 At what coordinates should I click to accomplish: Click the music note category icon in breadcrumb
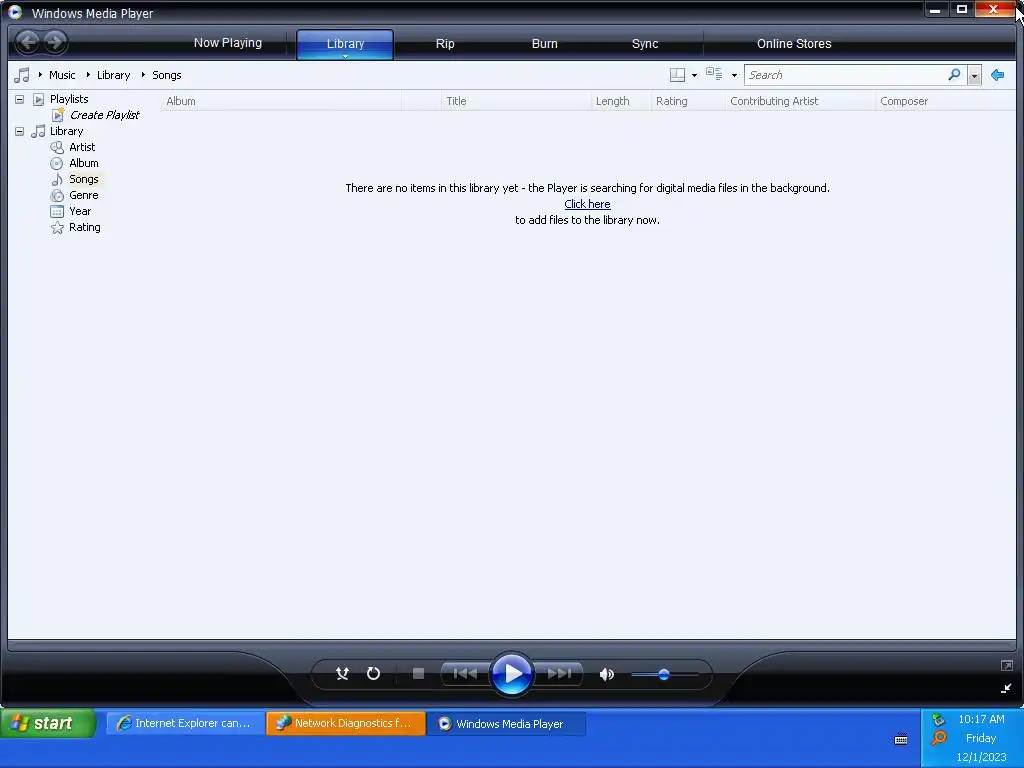click(x=22, y=75)
